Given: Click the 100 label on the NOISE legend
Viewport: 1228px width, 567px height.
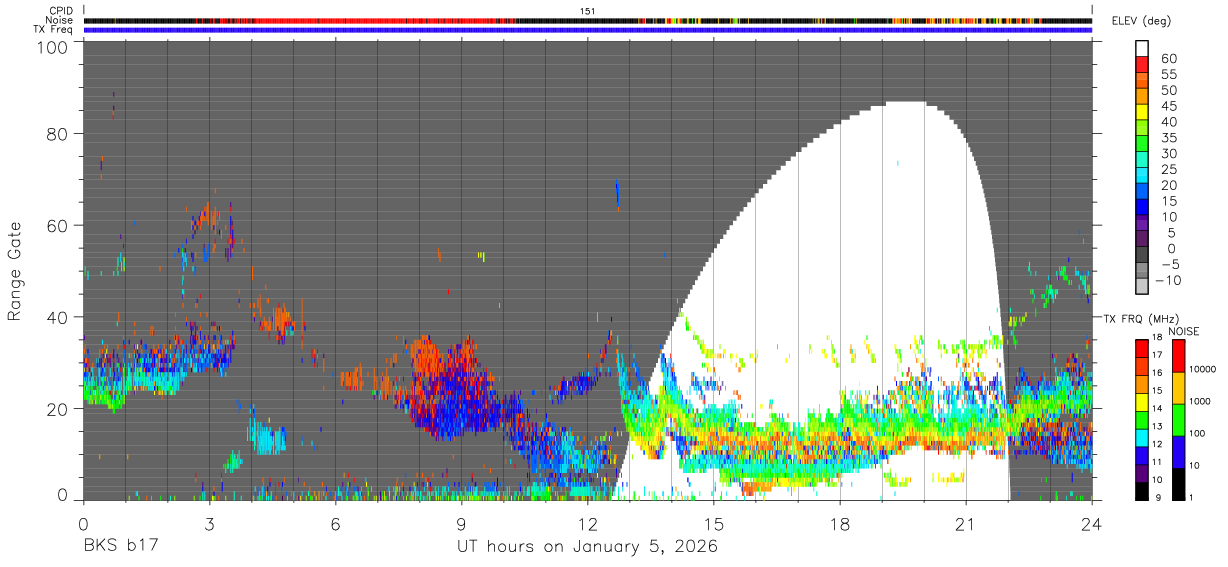Looking at the screenshot, I should tap(1197, 434).
